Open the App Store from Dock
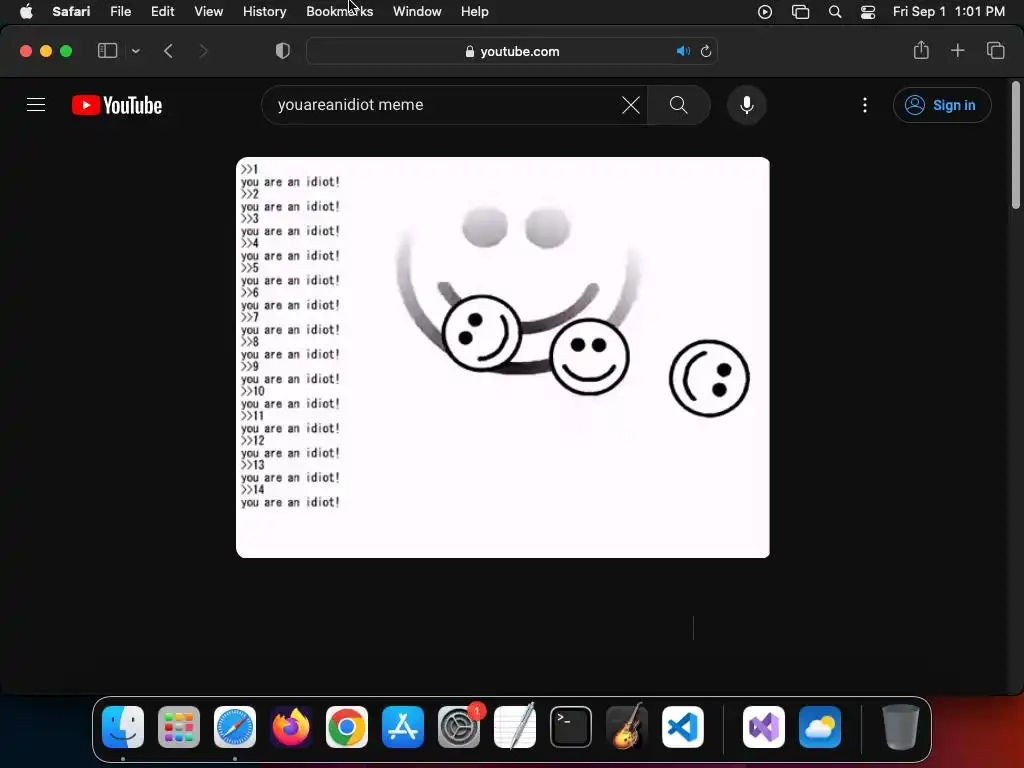1024x768 pixels. coord(403,727)
